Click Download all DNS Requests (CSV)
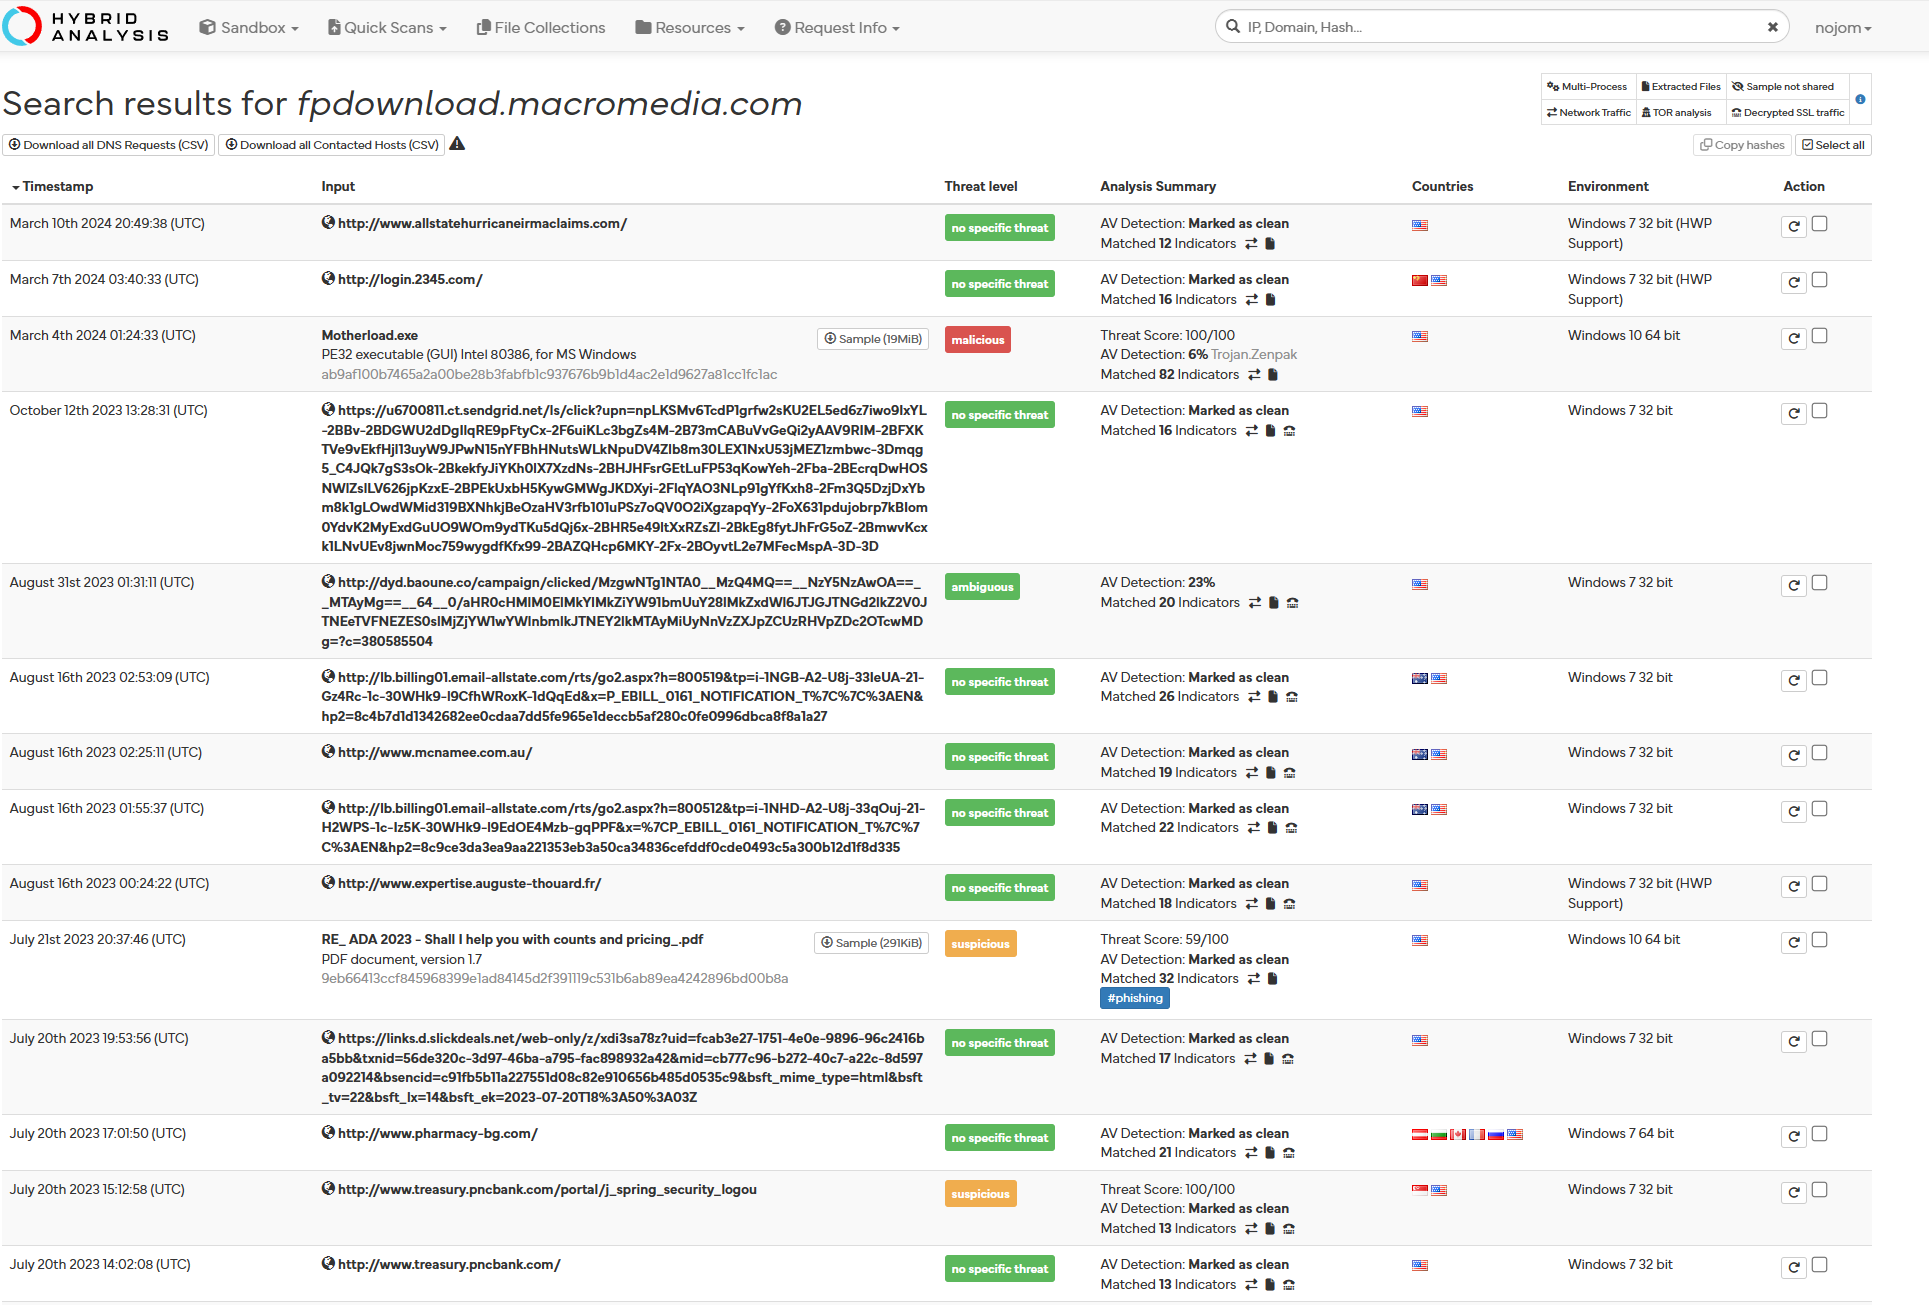The image size is (1929, 1305). point(109,145)
